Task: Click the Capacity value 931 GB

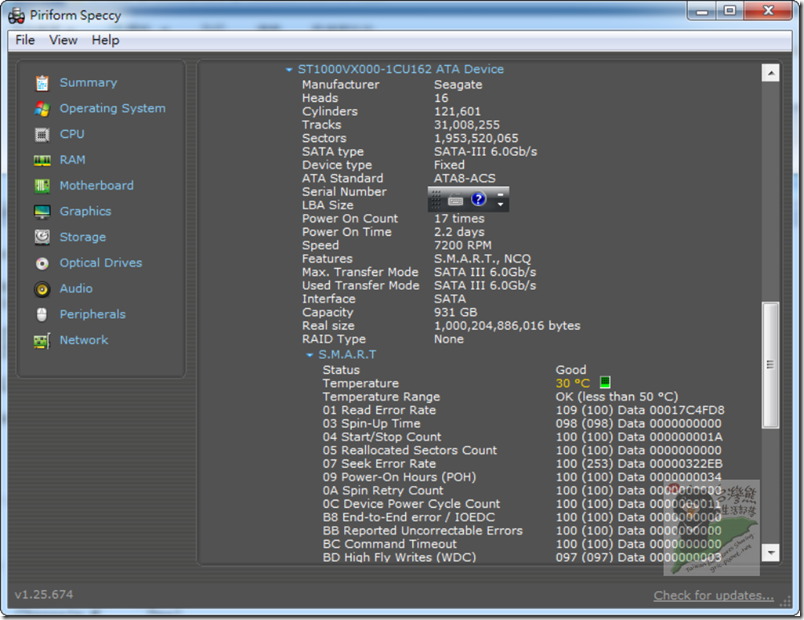Action: pos(455,312)
